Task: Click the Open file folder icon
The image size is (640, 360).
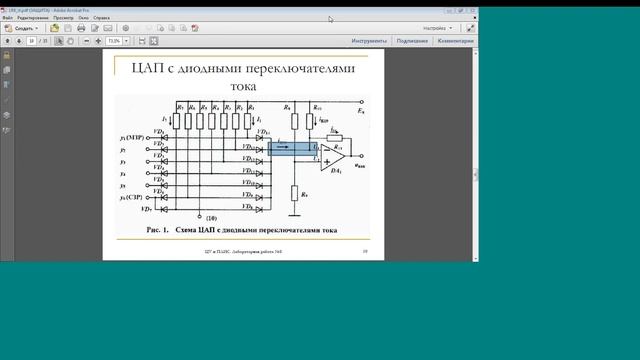Action: pos(55,28)
